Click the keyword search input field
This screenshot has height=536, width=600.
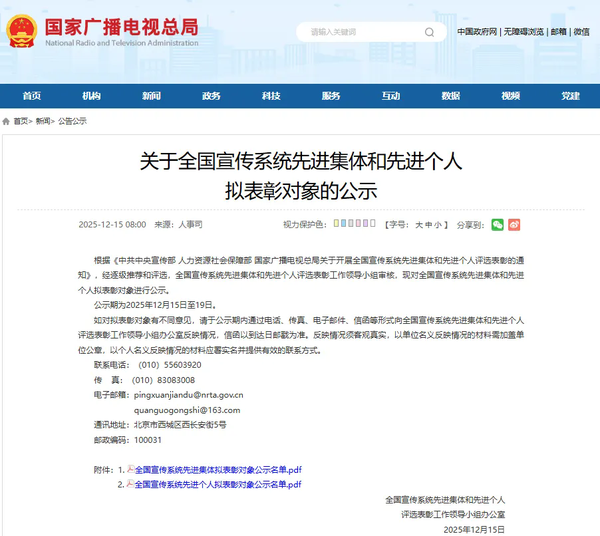[360, 32]
